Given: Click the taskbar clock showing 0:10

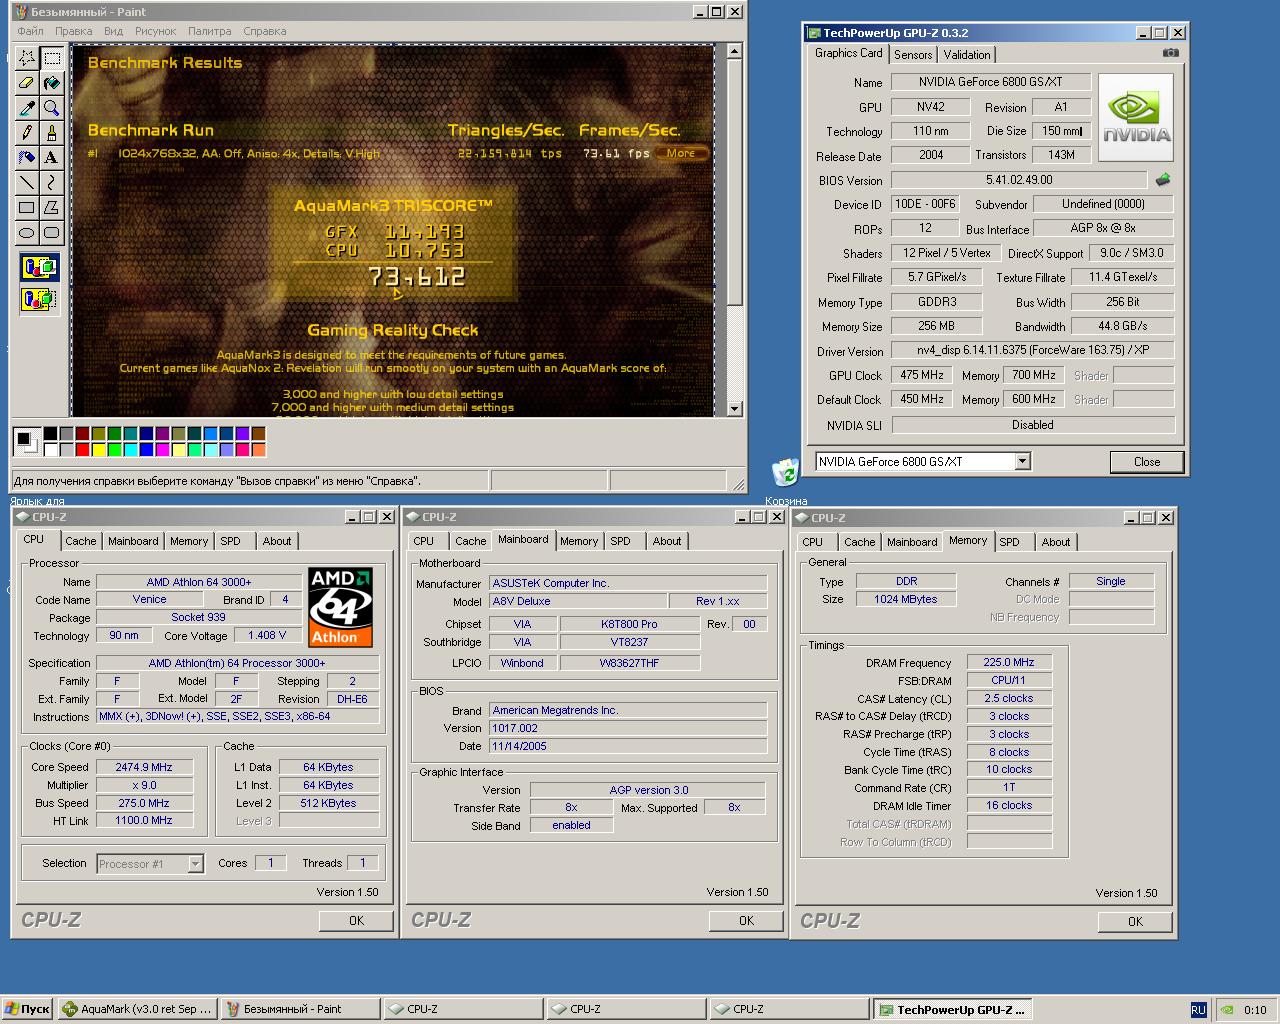Looking at the screenshot, I should point(1255,1010).
